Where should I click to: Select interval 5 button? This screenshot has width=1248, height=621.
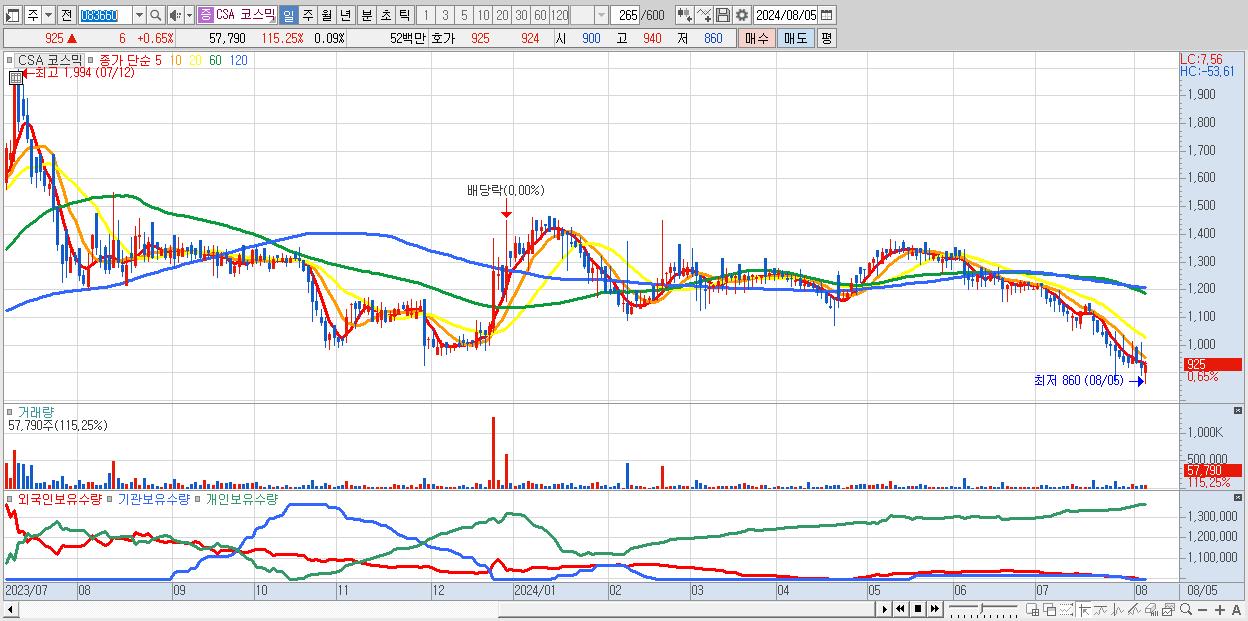click(464, 15)
